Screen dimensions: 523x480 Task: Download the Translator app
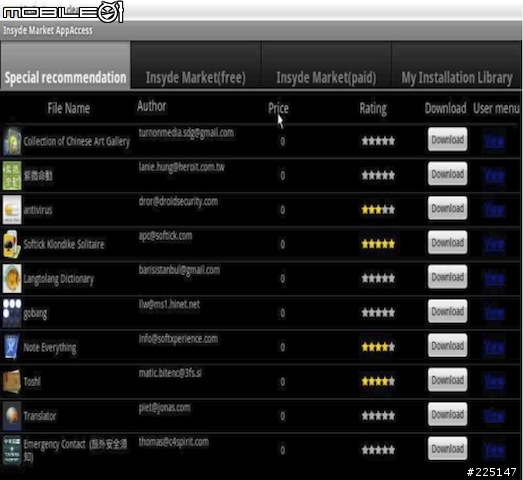(x=447, y=414)
